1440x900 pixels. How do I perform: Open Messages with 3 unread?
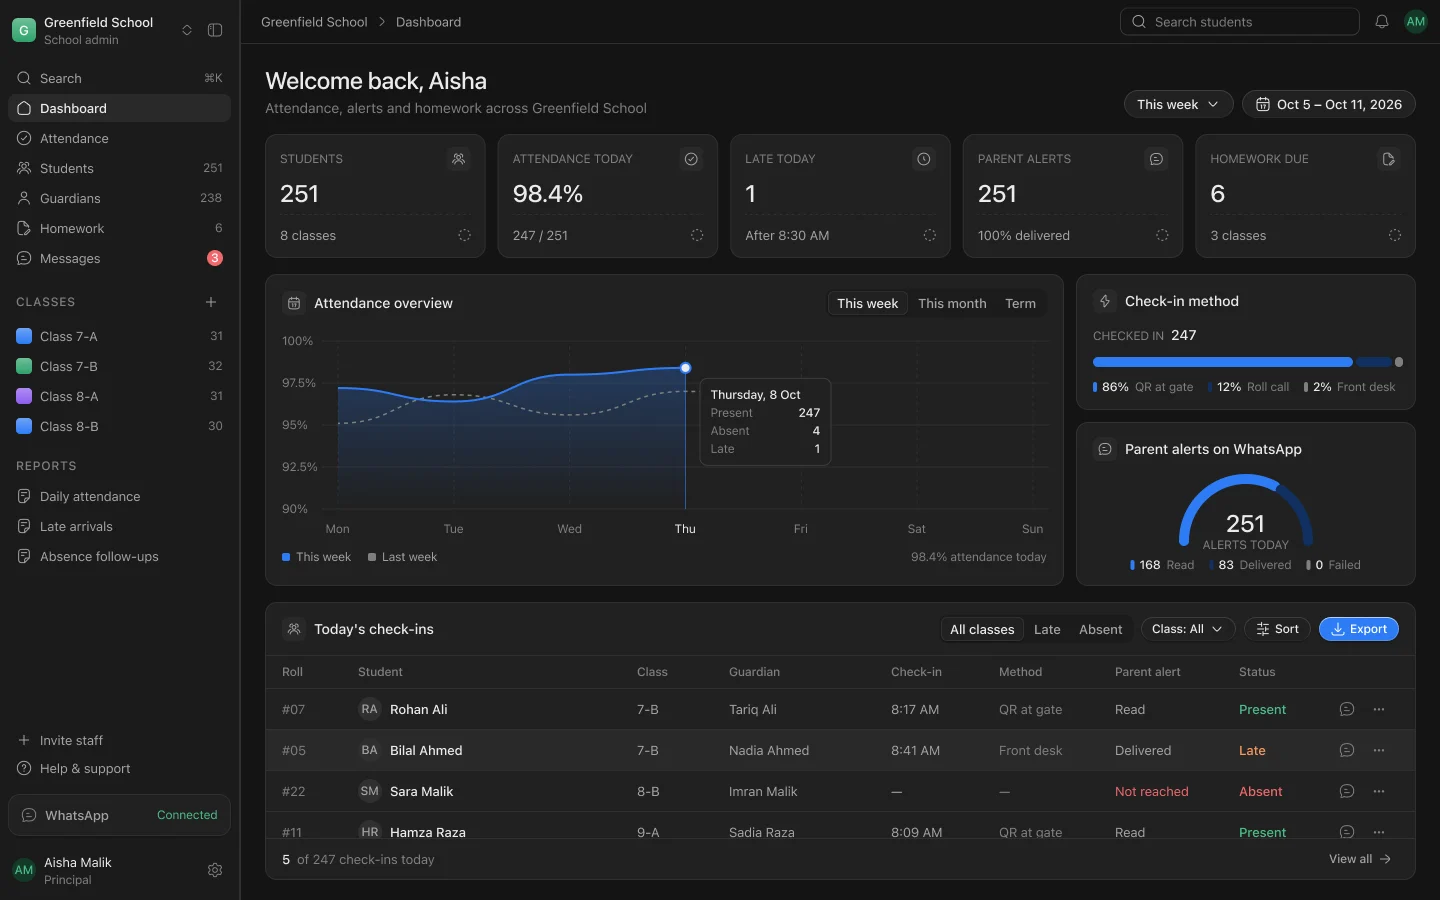coord(119,258)
